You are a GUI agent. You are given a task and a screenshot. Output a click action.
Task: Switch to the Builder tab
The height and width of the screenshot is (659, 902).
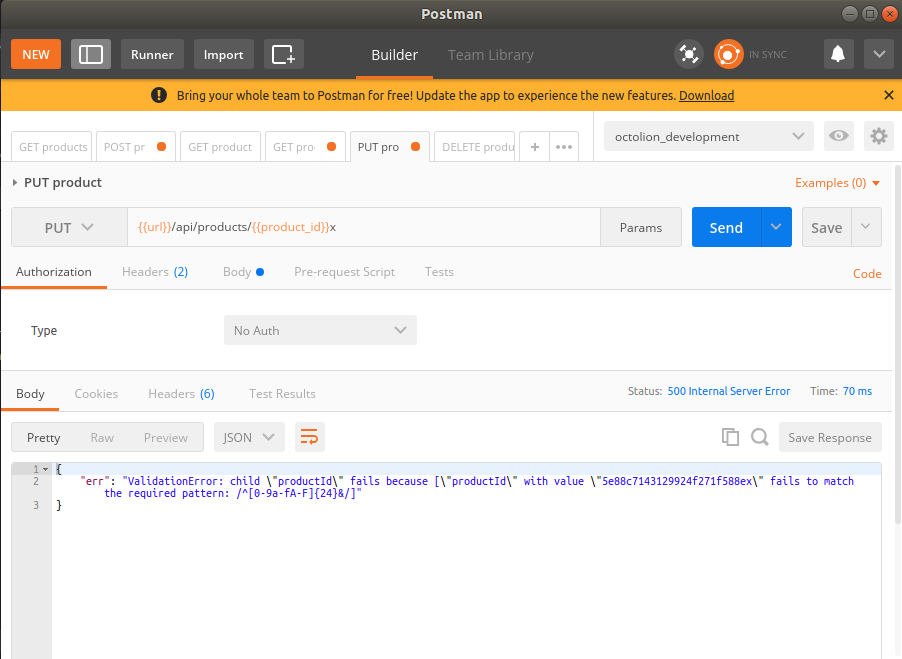pos(395,55)
